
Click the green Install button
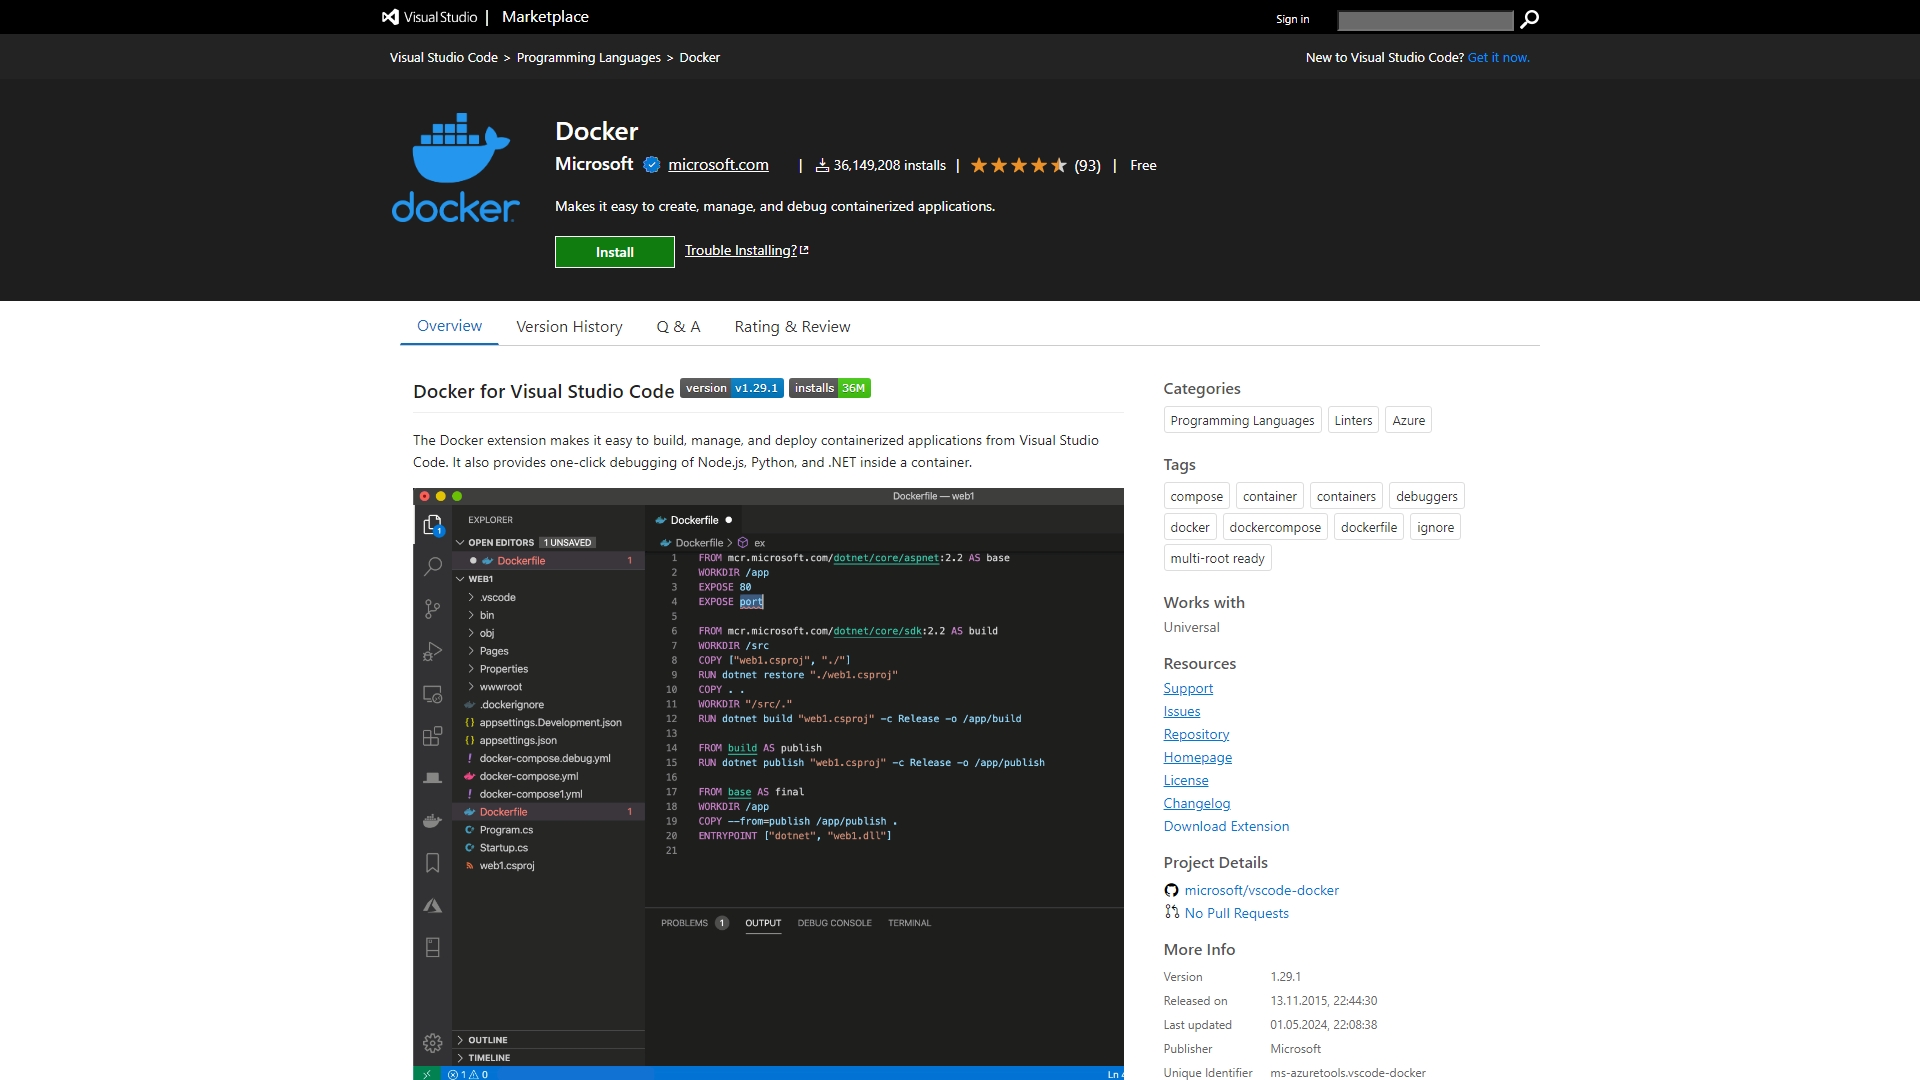coord(615,252)
